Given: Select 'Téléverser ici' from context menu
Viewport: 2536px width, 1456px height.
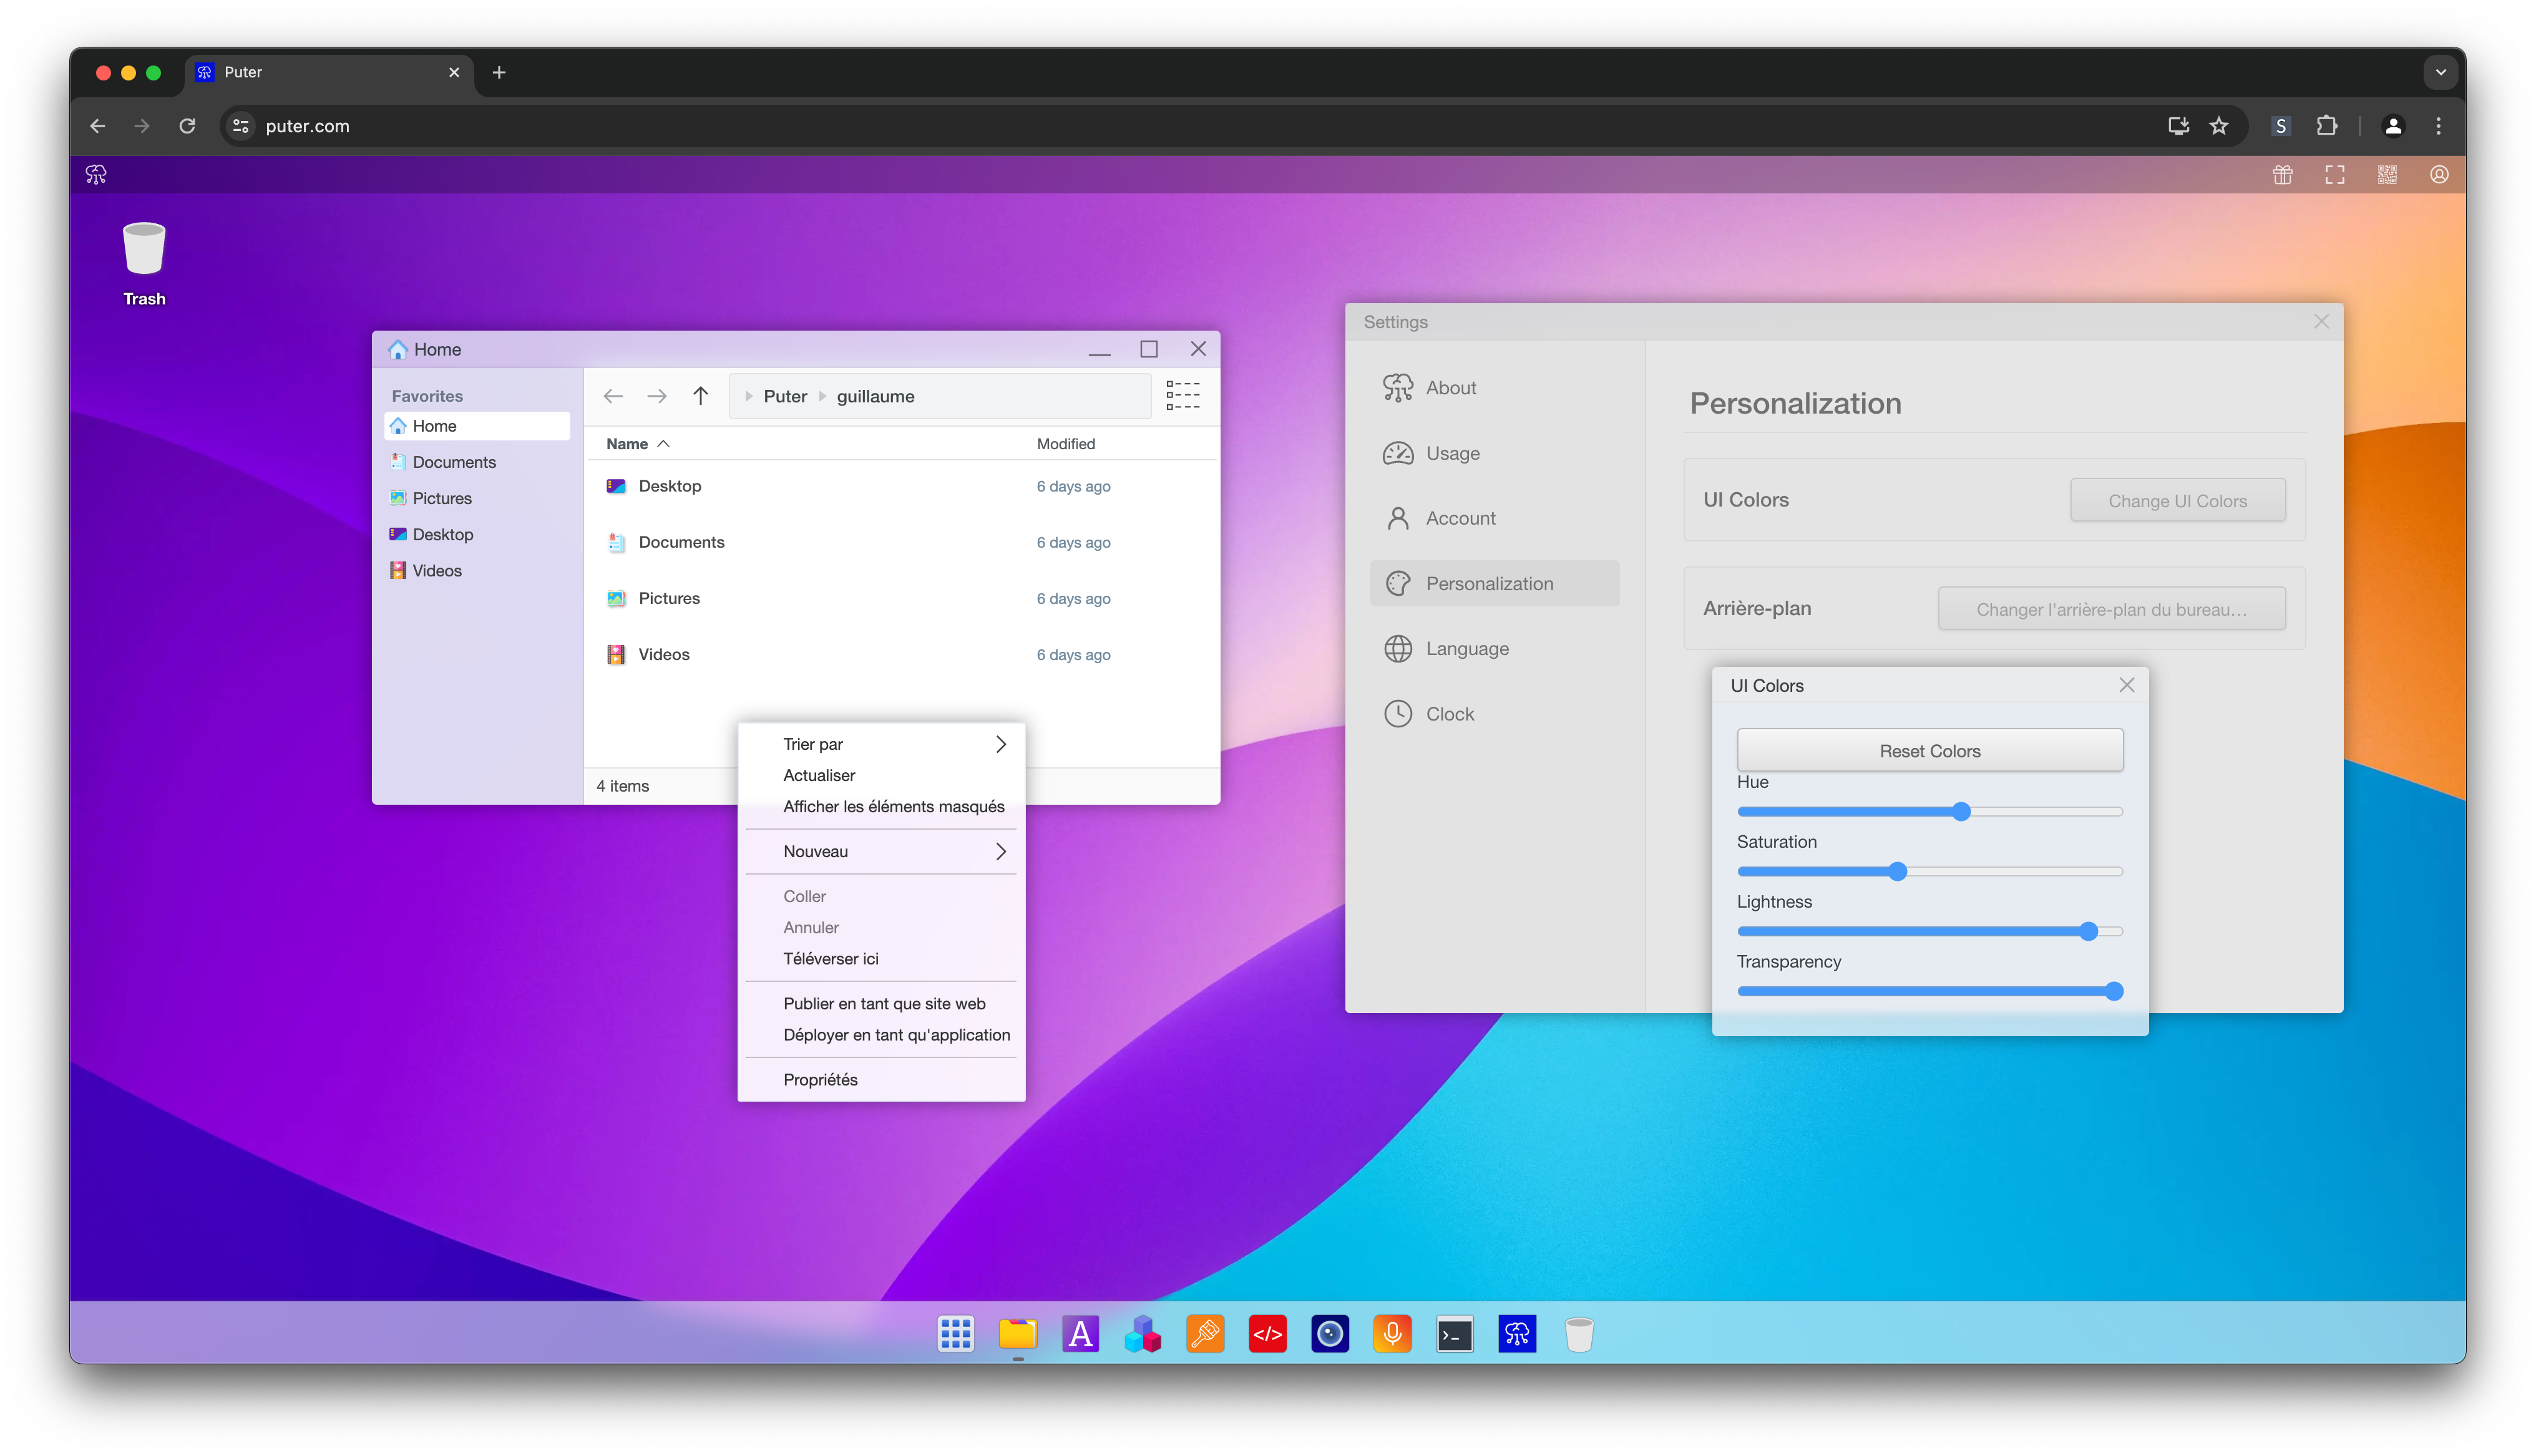Looking at the screenshot, I should point(882,958).
